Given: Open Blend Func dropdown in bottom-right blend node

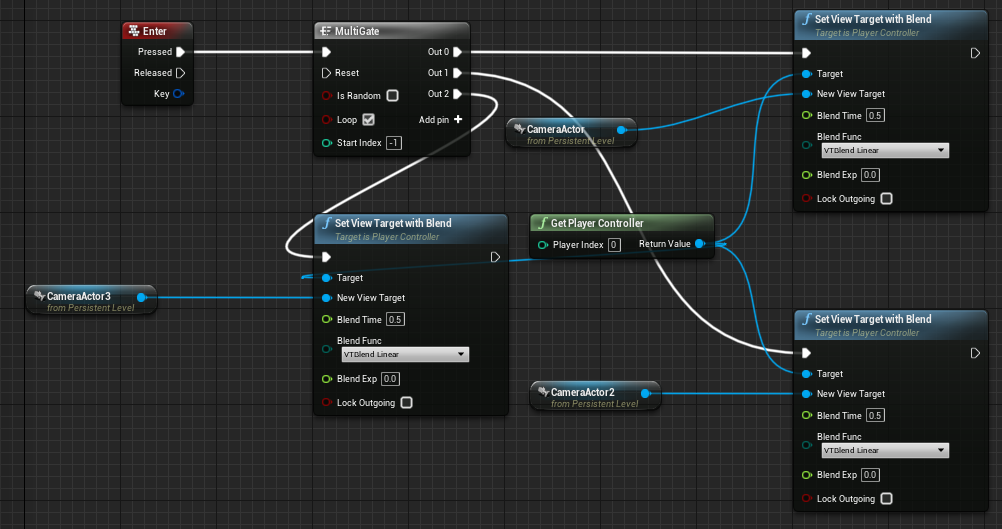Looking at the screenshot, I should 885,450.
